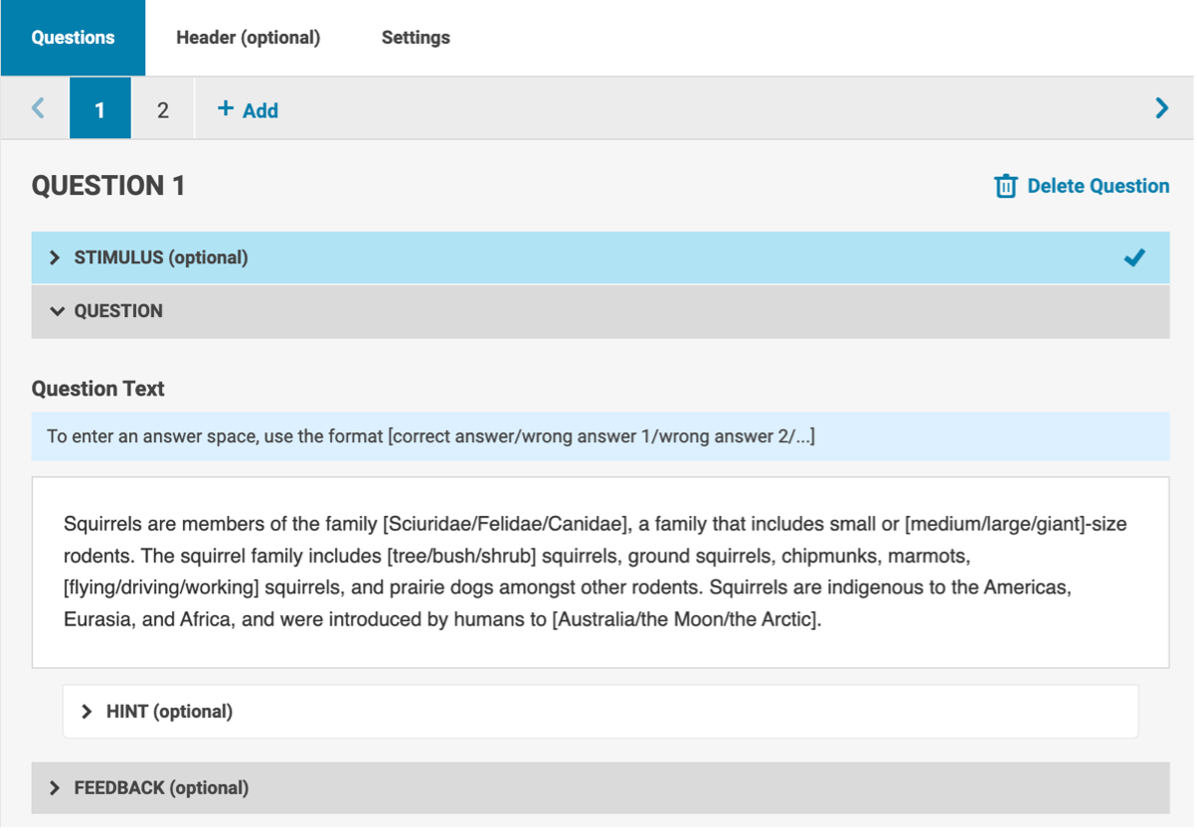Click the [tree/bush/shrub] answer space

[462, 556]
